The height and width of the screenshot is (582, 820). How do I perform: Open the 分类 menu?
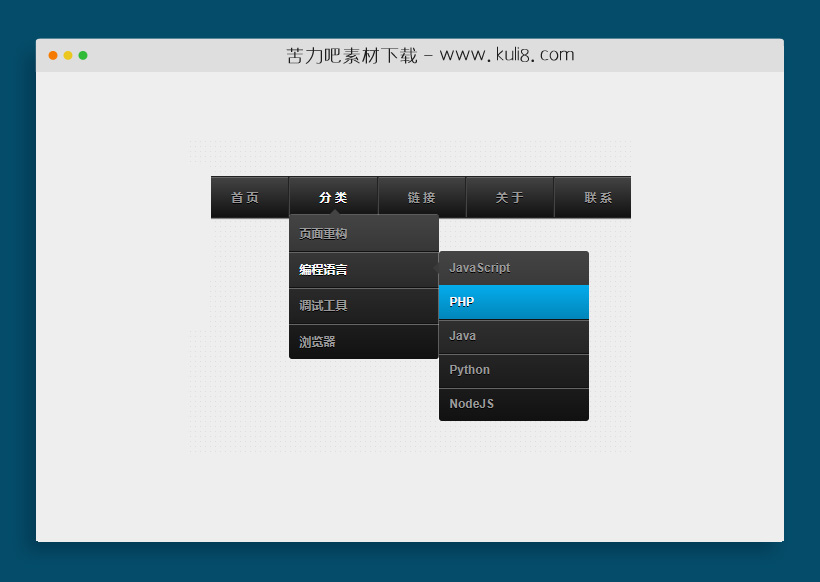tap(333, 197)
